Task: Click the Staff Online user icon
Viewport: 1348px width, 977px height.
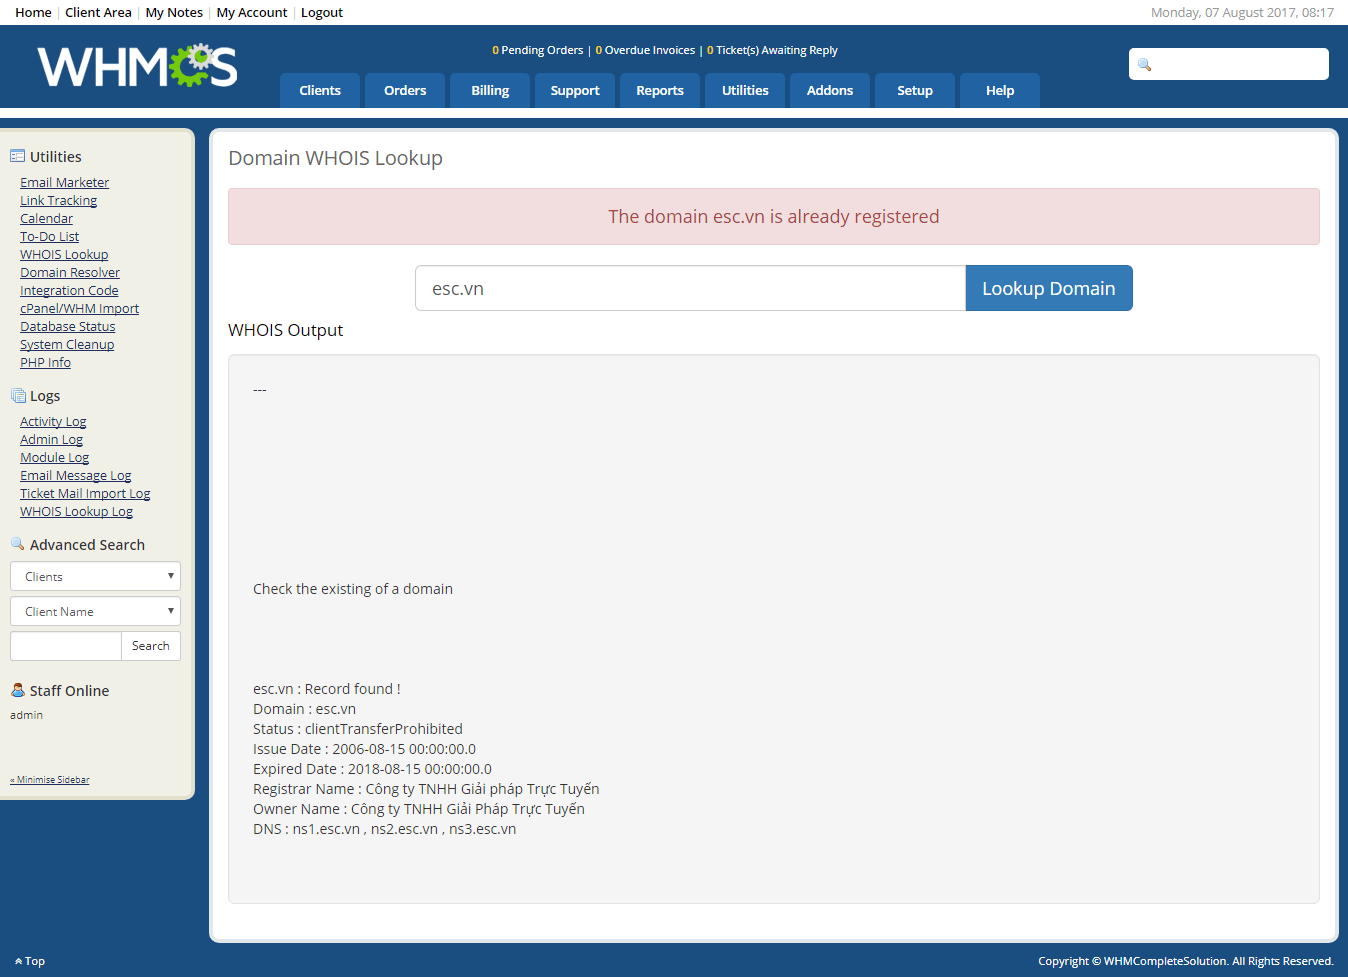Action: [17, 690]
